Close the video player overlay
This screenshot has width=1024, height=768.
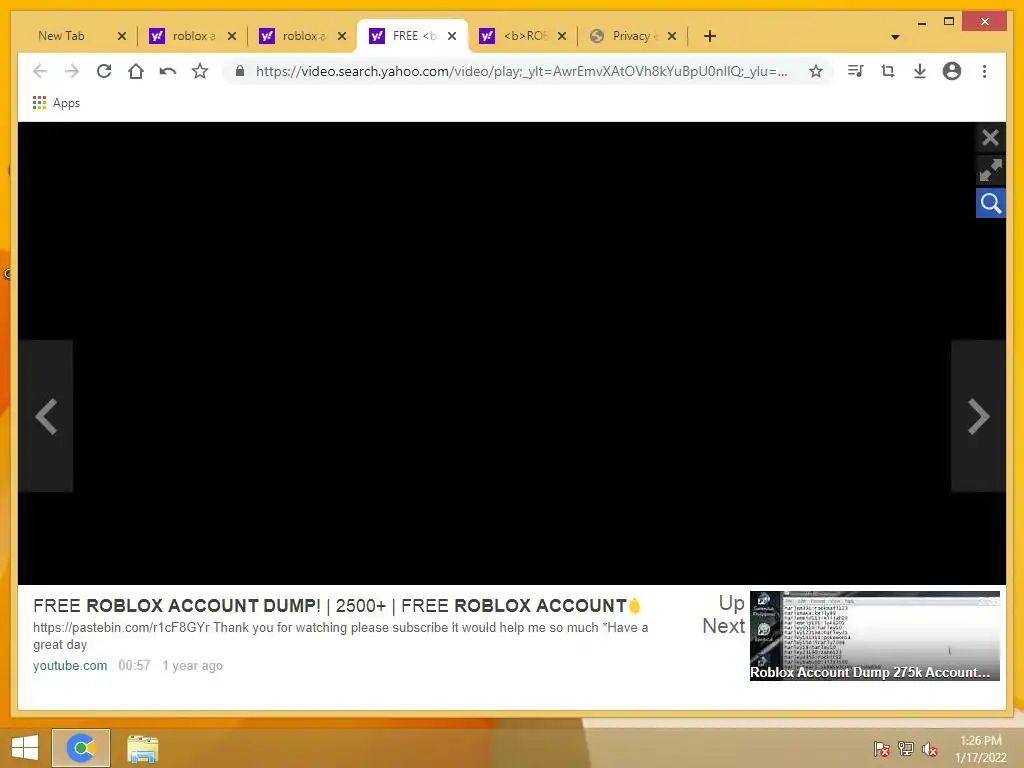(990, 138)
